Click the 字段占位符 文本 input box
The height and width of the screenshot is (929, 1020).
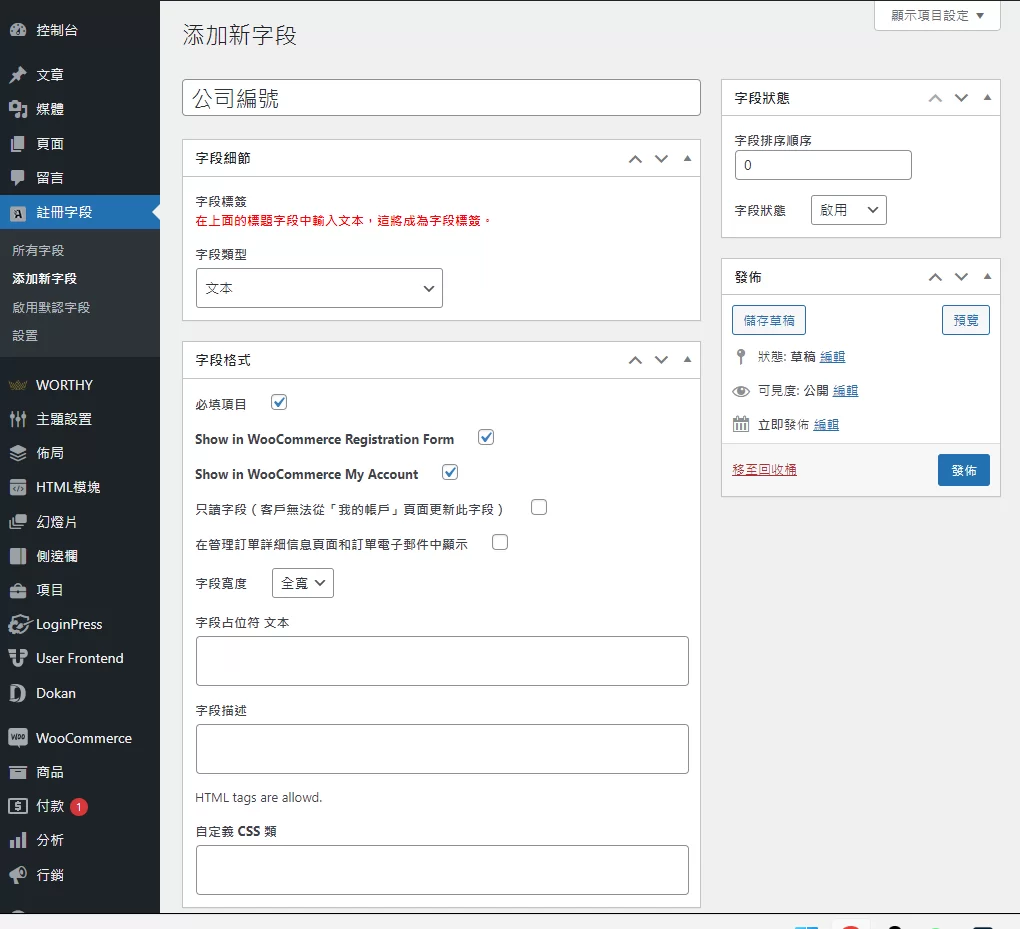(x=442, y=661)
